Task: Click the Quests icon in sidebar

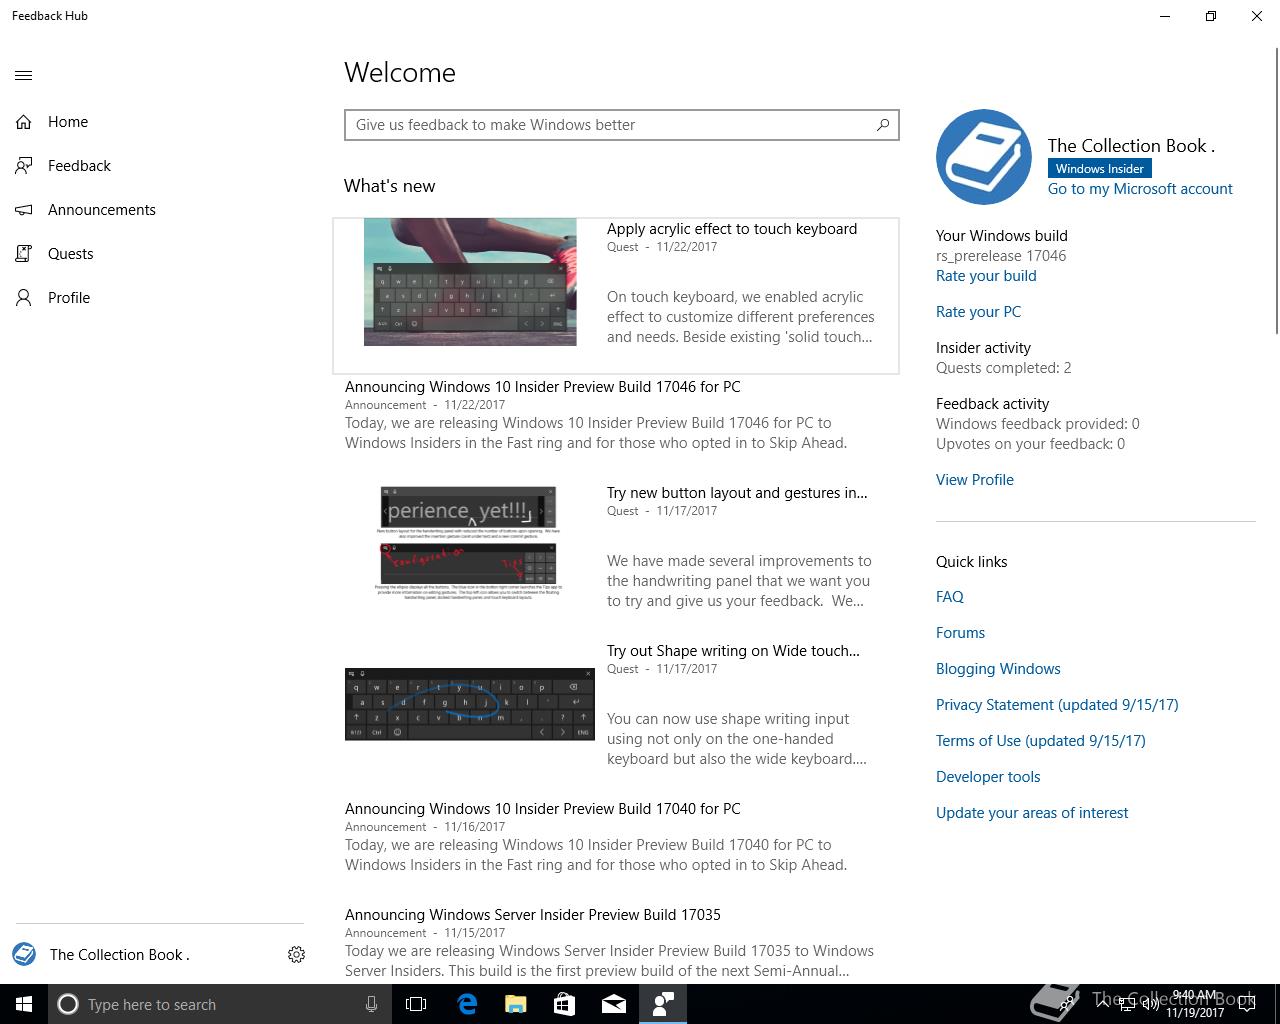Action: (24, 254)
